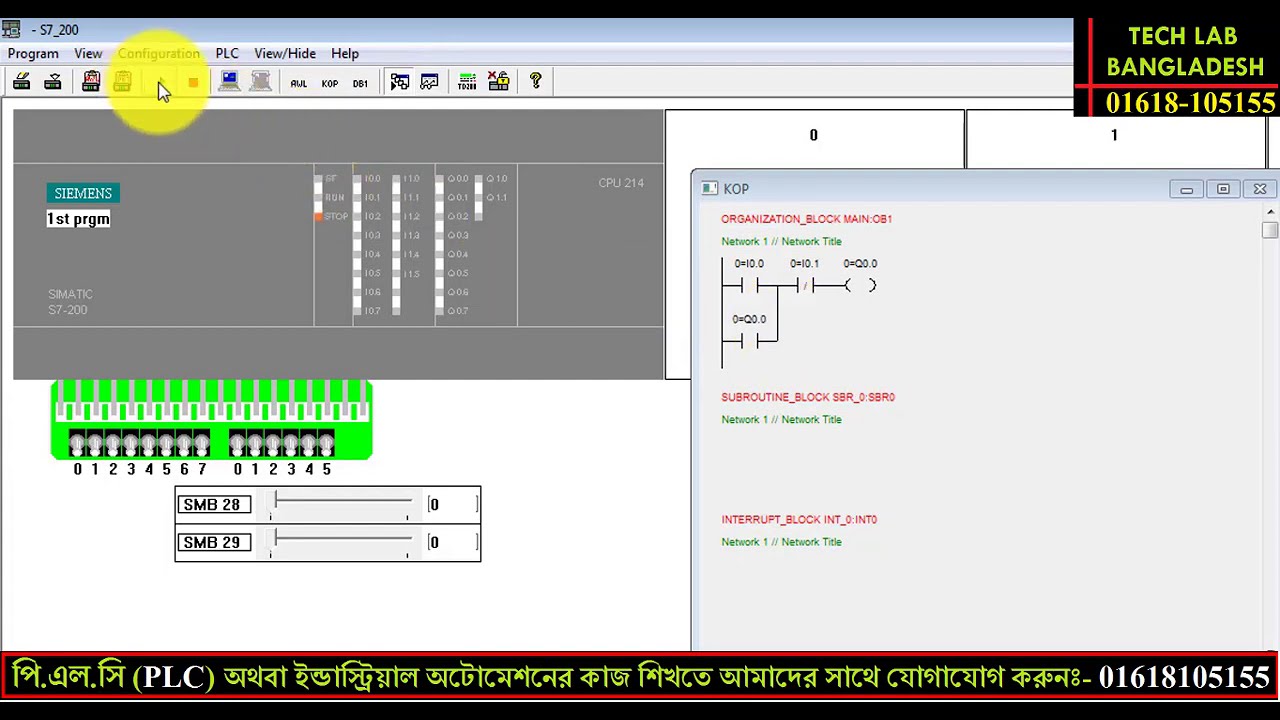Click the SMB 28 value field
Screen dimensions: 1280x720
452,505
